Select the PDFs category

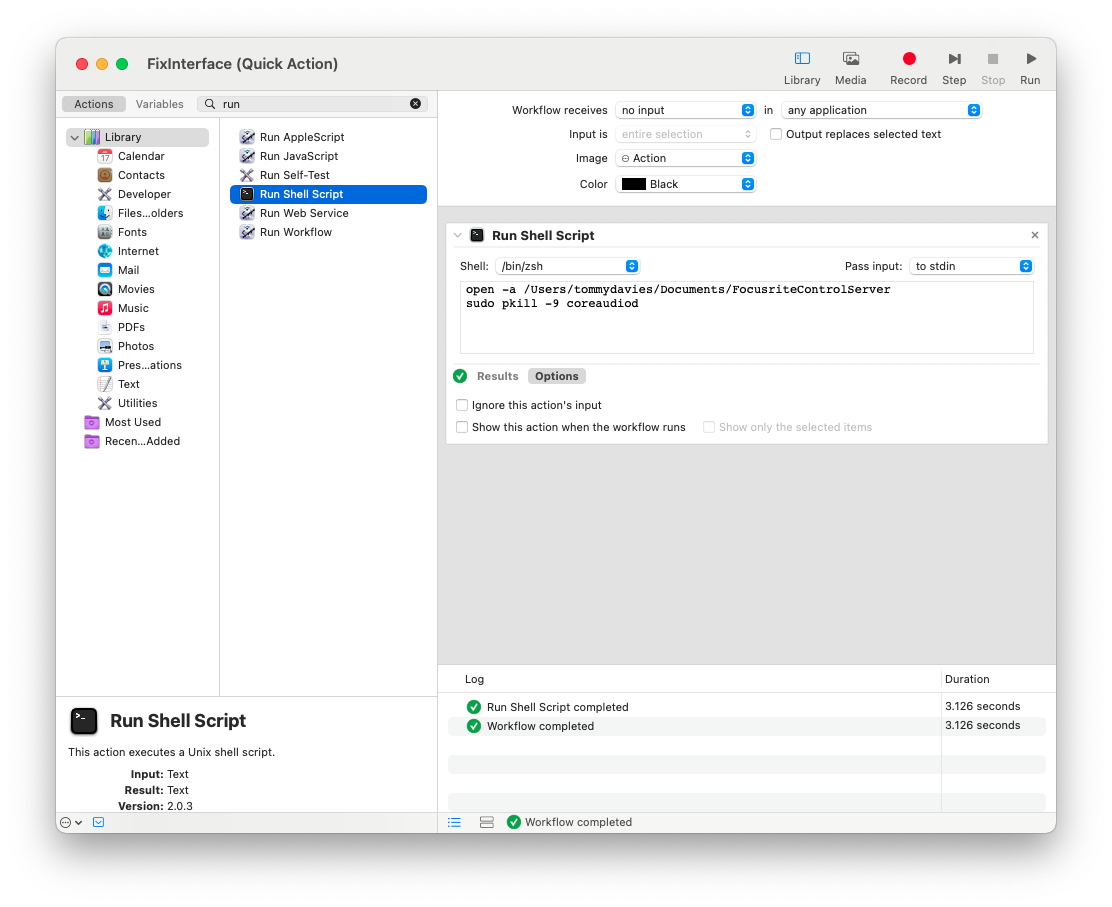tap(130, 328)
